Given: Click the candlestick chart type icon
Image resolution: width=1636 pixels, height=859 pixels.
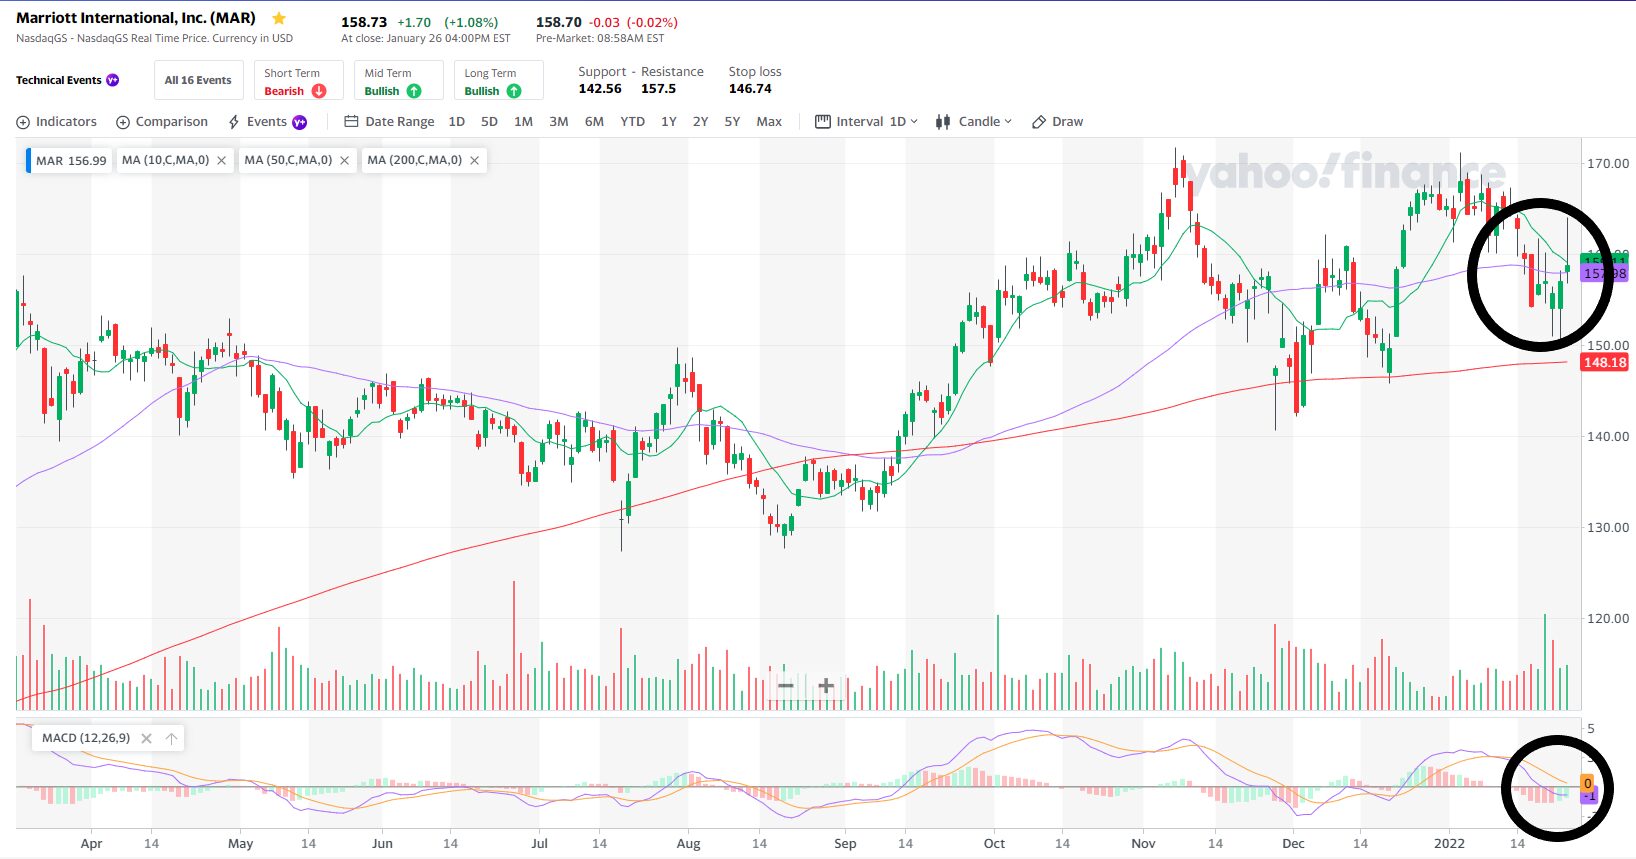Looking at the screenshot, I should (943, 122).
